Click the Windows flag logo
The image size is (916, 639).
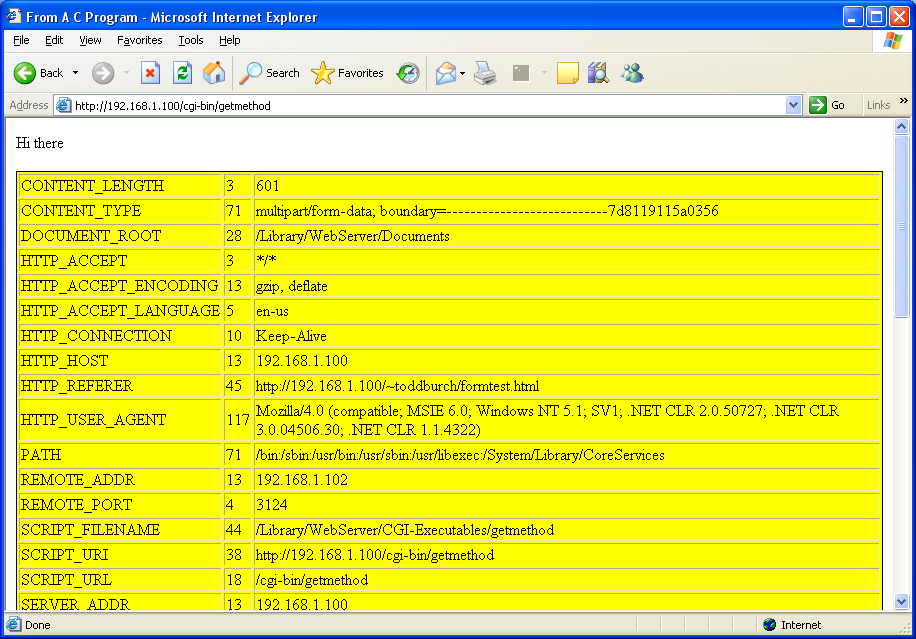[893, 41]
